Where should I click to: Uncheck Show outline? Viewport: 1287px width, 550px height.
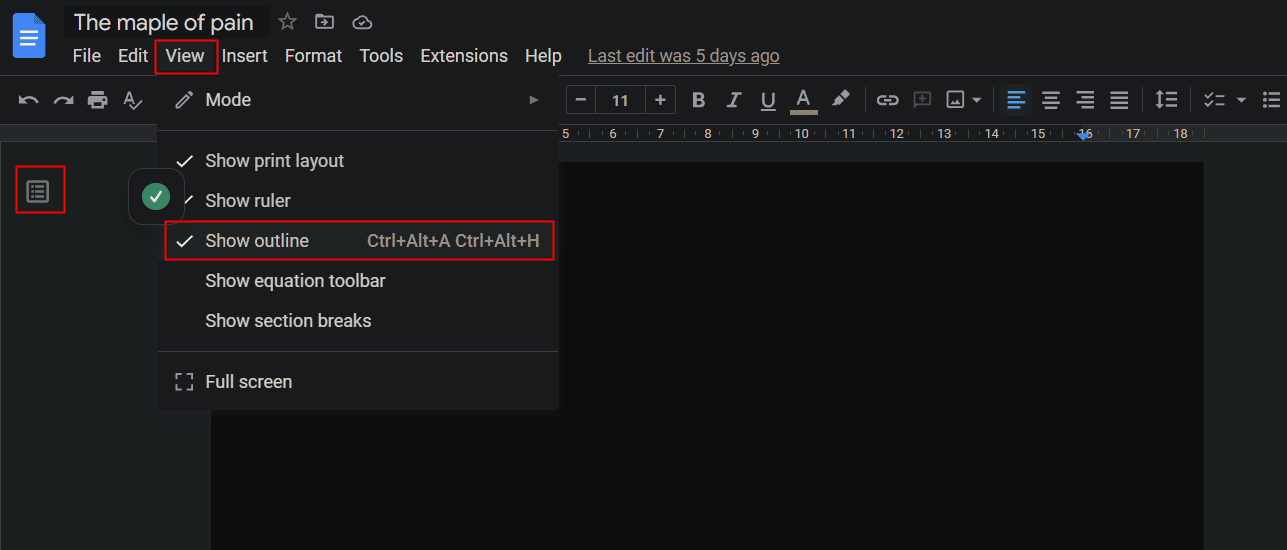pyautogui.click(x=358, y=241)
